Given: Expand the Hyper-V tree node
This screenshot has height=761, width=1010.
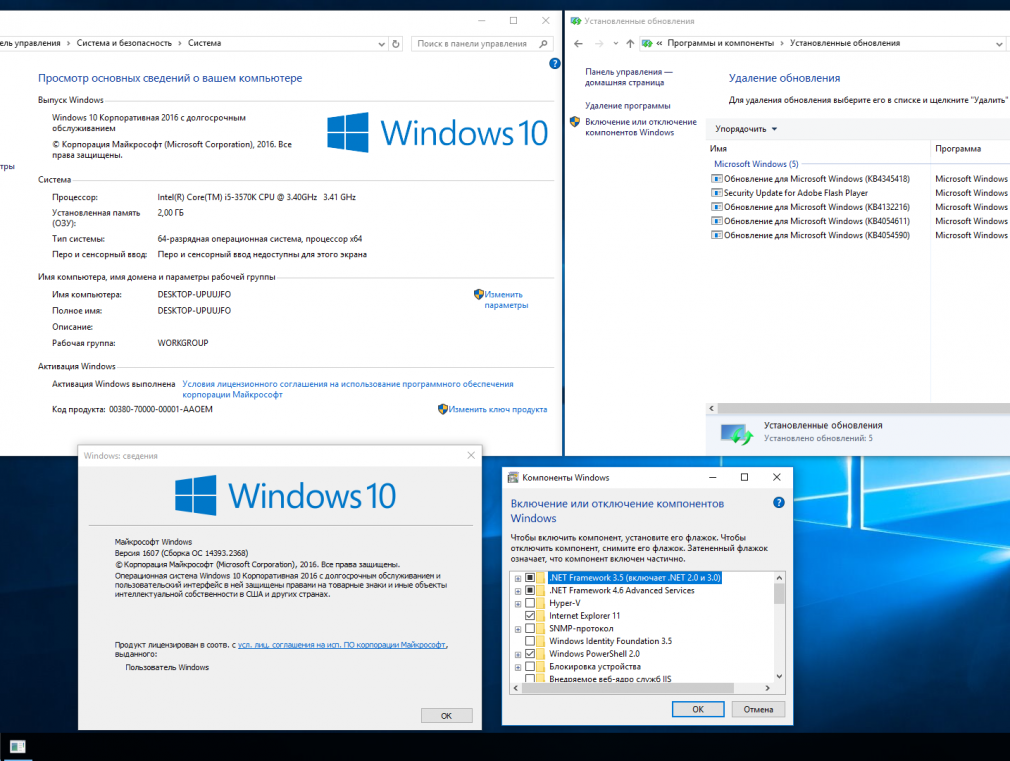Looking at the screenshot, I should 518,604.
